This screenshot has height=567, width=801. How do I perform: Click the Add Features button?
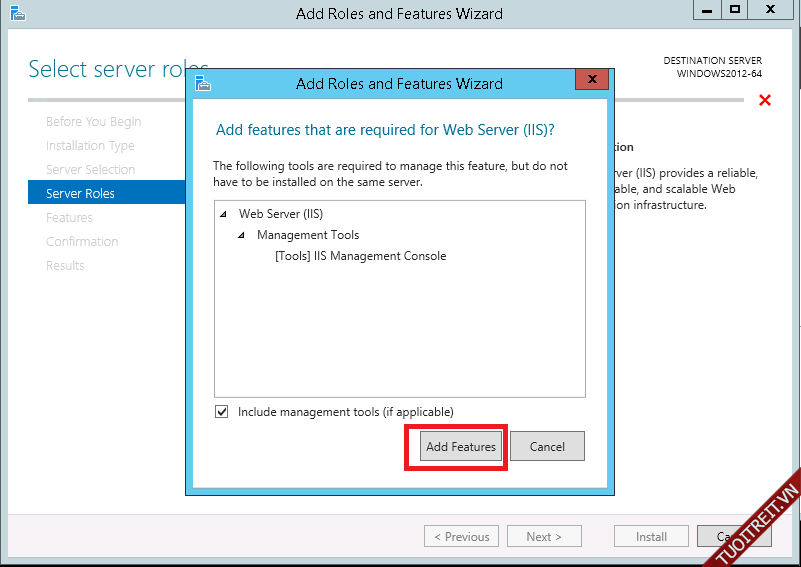click(460, 447)
